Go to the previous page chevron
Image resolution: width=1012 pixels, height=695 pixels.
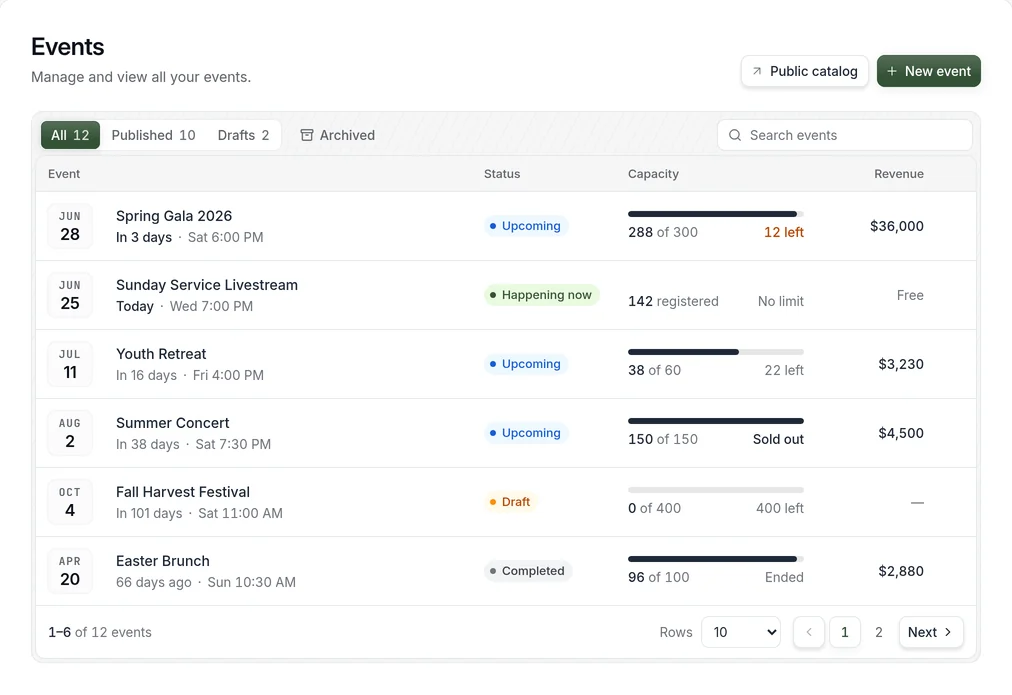pyautogui.click(x=809, y=632)
